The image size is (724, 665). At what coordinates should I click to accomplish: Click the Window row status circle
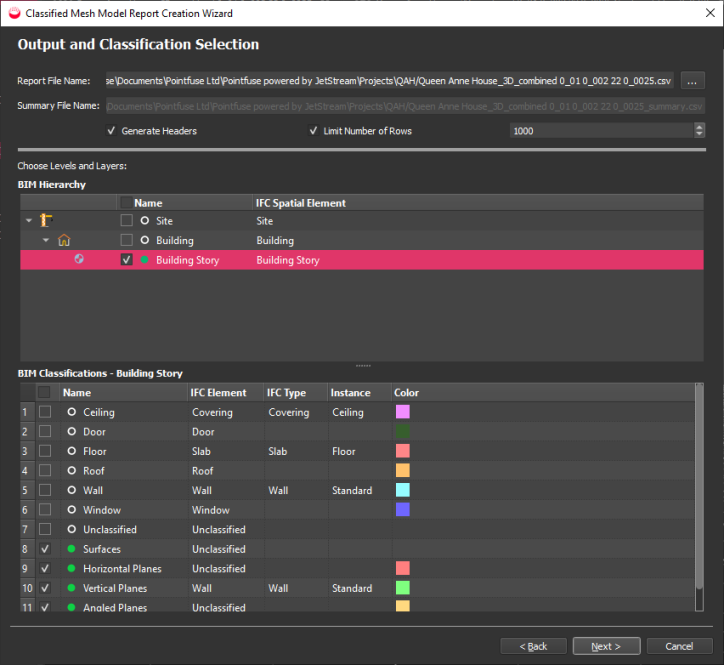click(72, 509)
